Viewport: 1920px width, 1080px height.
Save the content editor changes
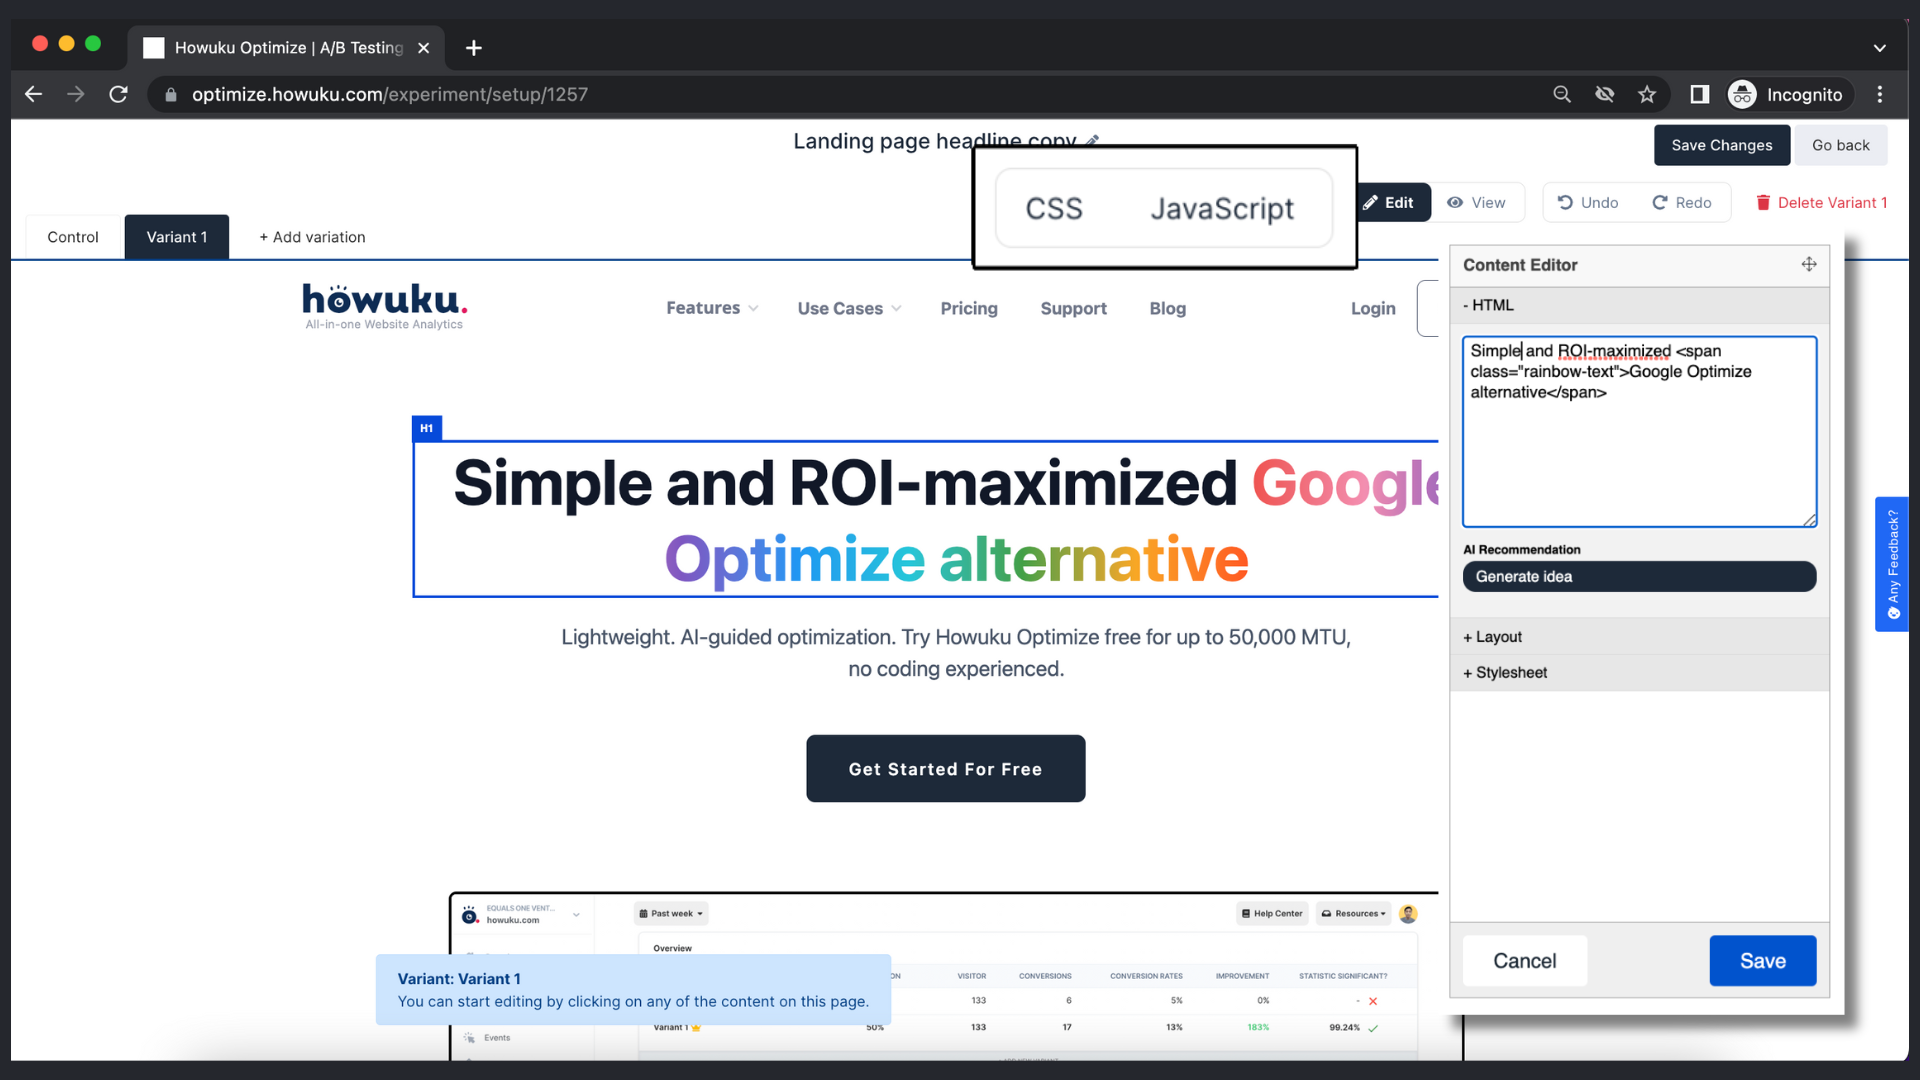click(x=1762, y=961)
